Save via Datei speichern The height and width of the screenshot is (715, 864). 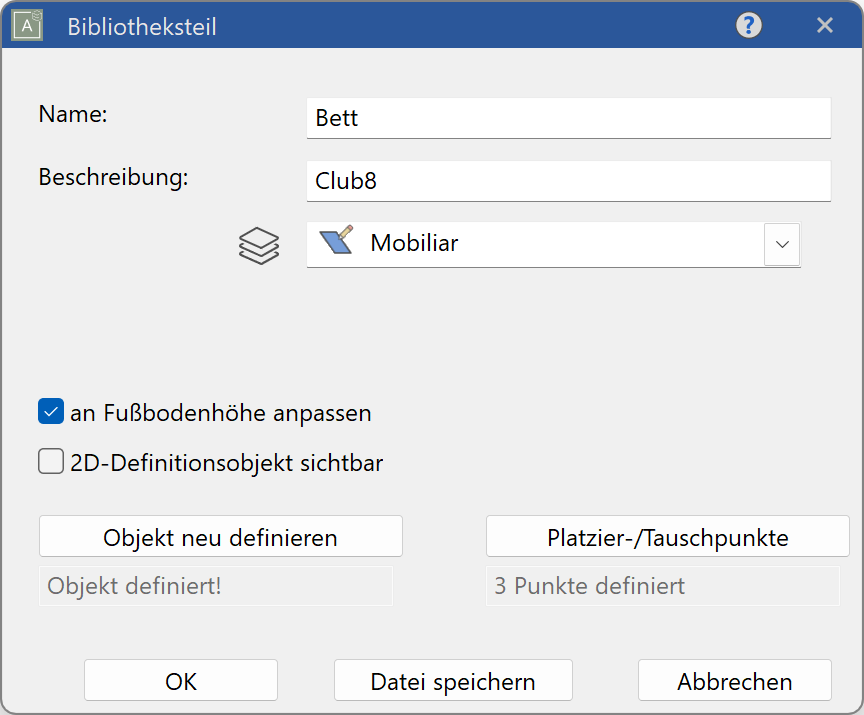tap(453, 680)
